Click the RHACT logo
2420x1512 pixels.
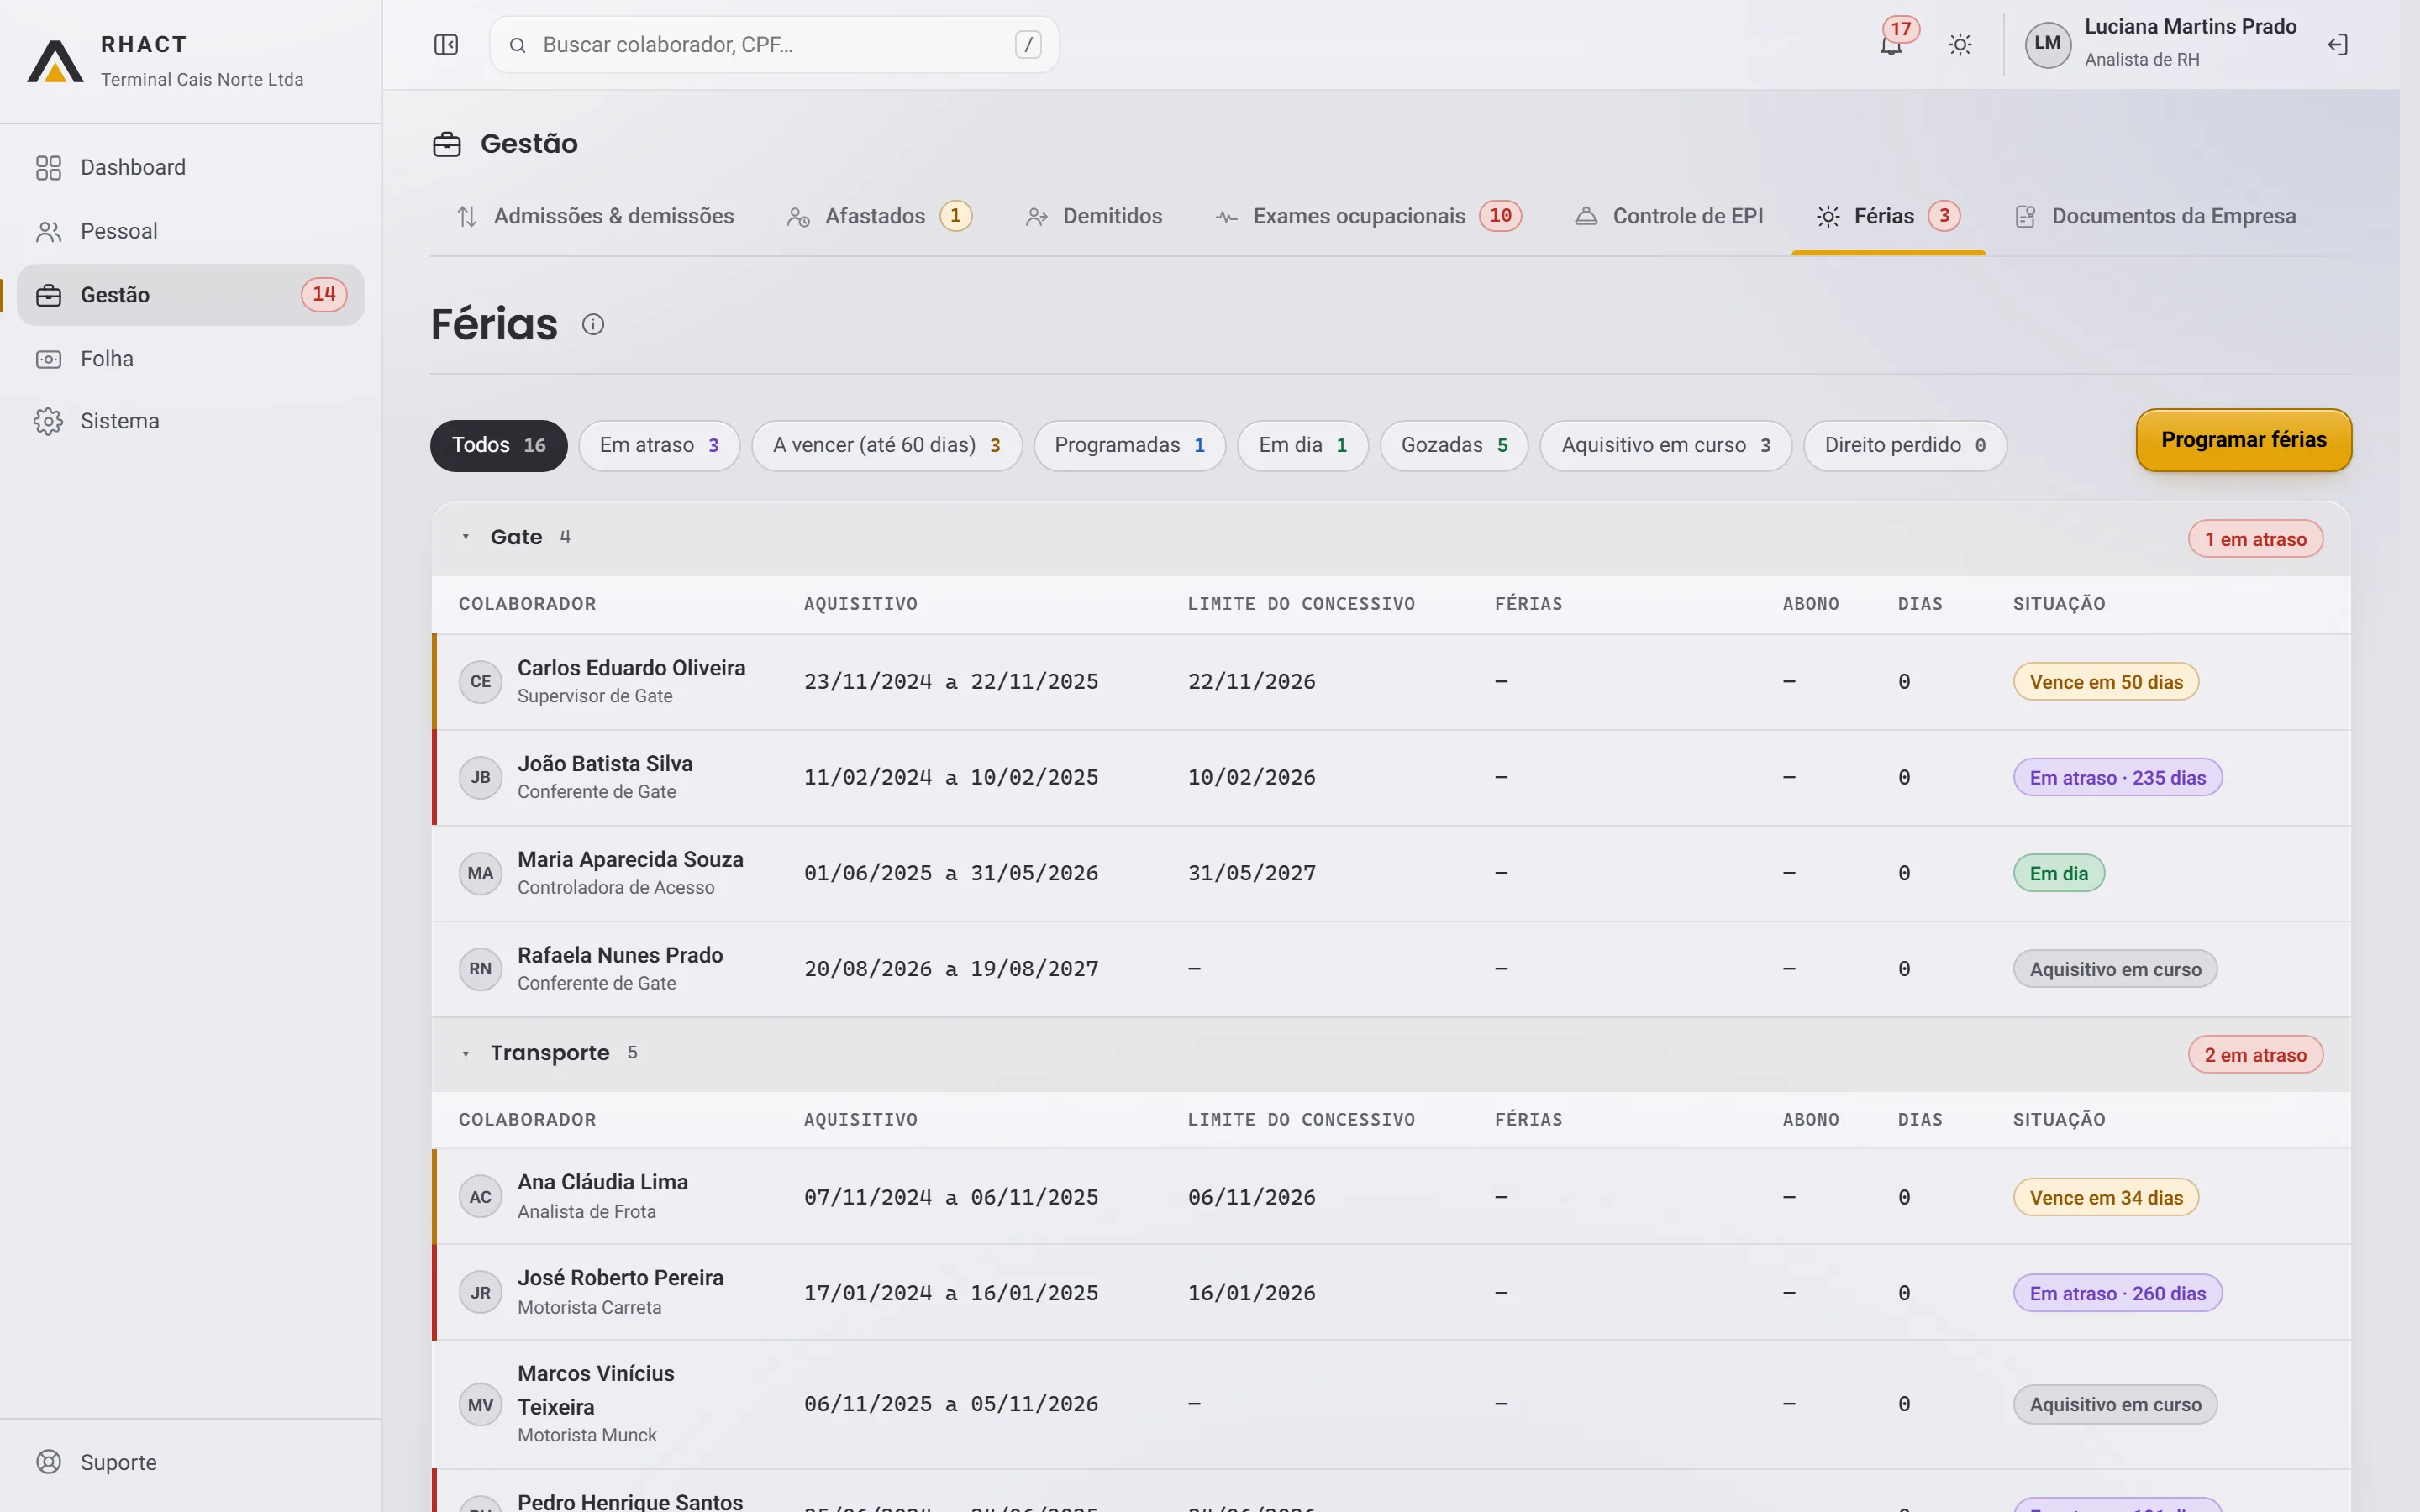coord(55,61)
